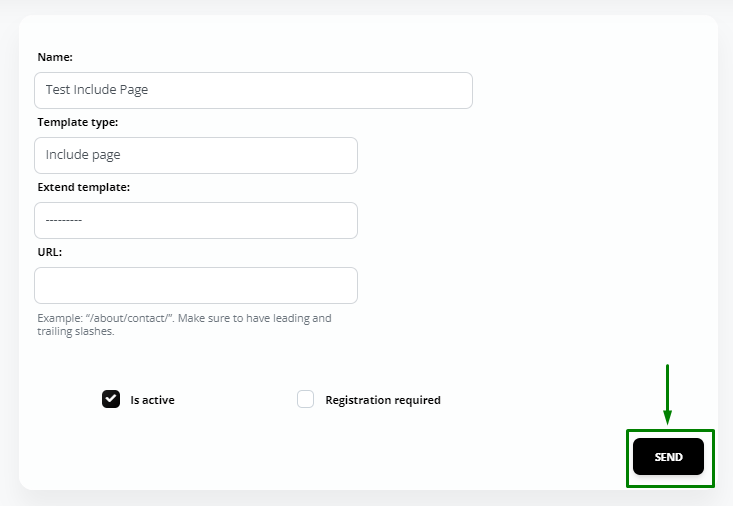Enable the Registration required checkbox
The width and height of the screenshot is (733, 506).
tap(306, 399)
